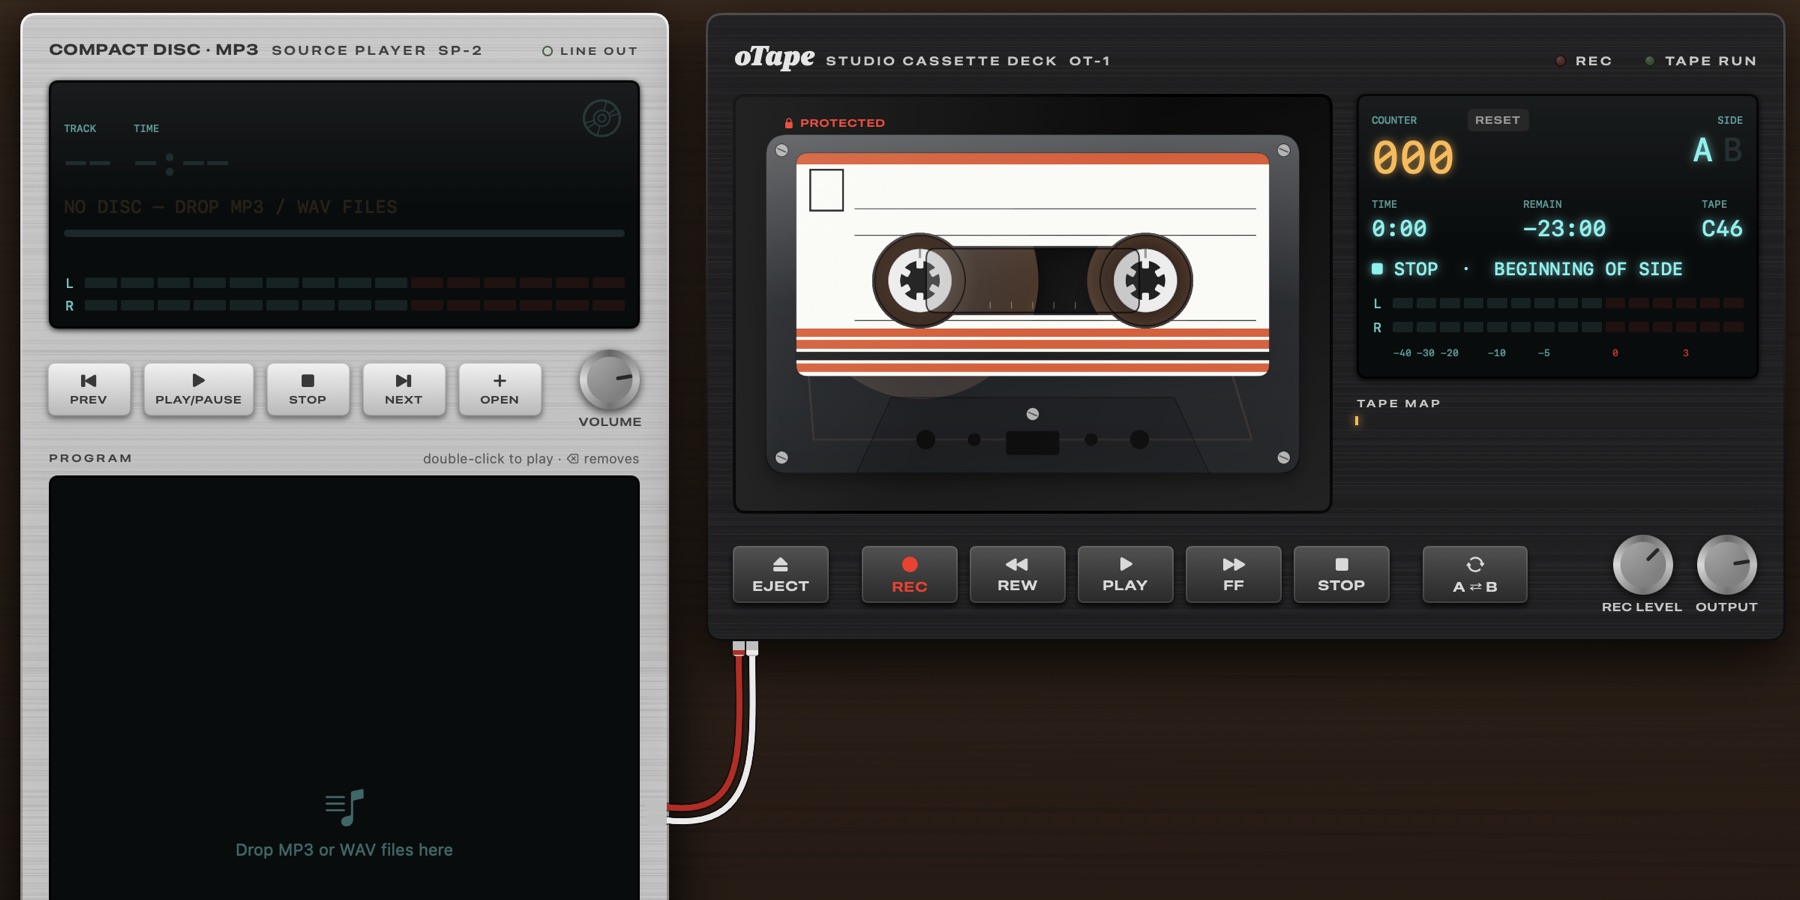Click 'Drop MP3 or WAV files here' text
Viewport: 1800px width, 900px height.
[344, 850]
